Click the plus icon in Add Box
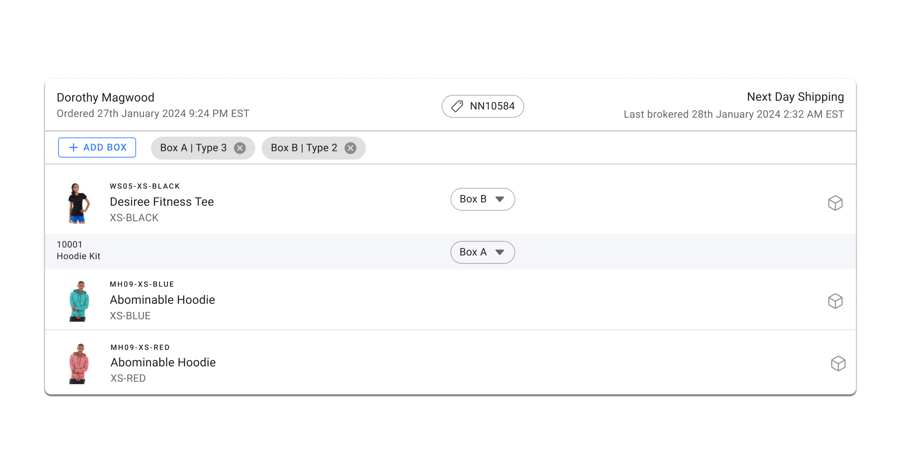 coord(73,148)
